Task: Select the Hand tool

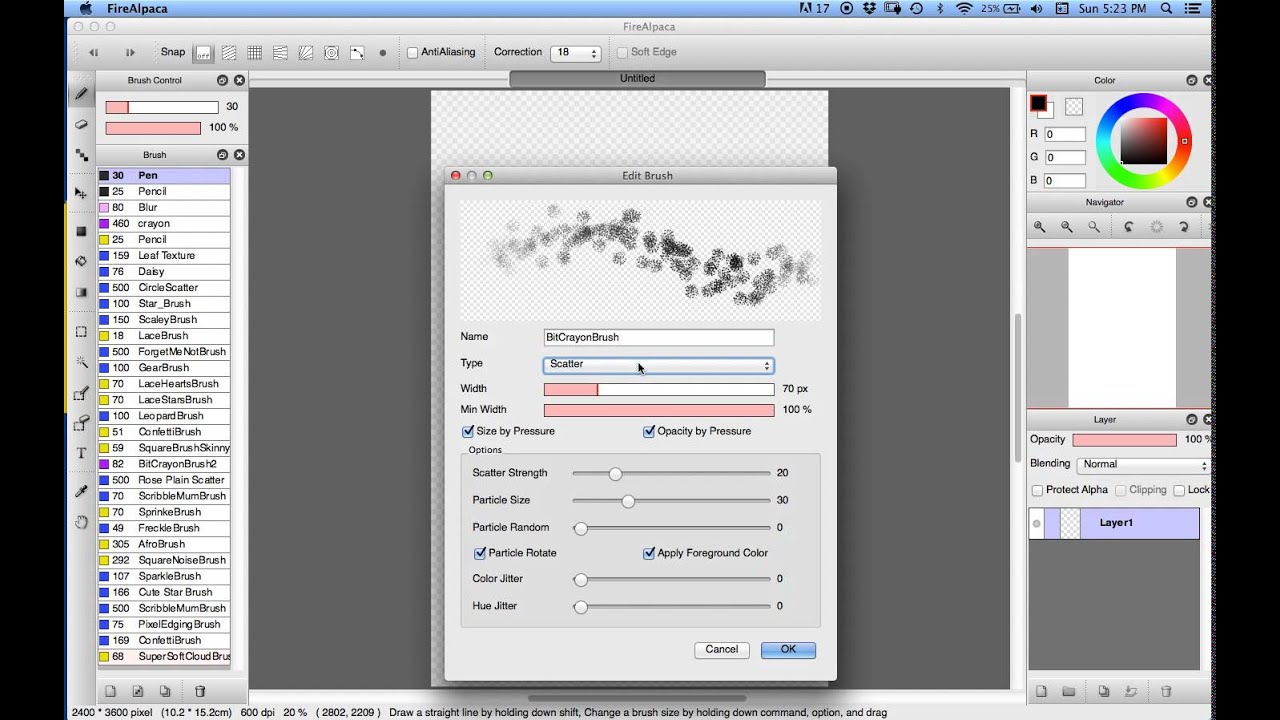Action: [81, 522]
